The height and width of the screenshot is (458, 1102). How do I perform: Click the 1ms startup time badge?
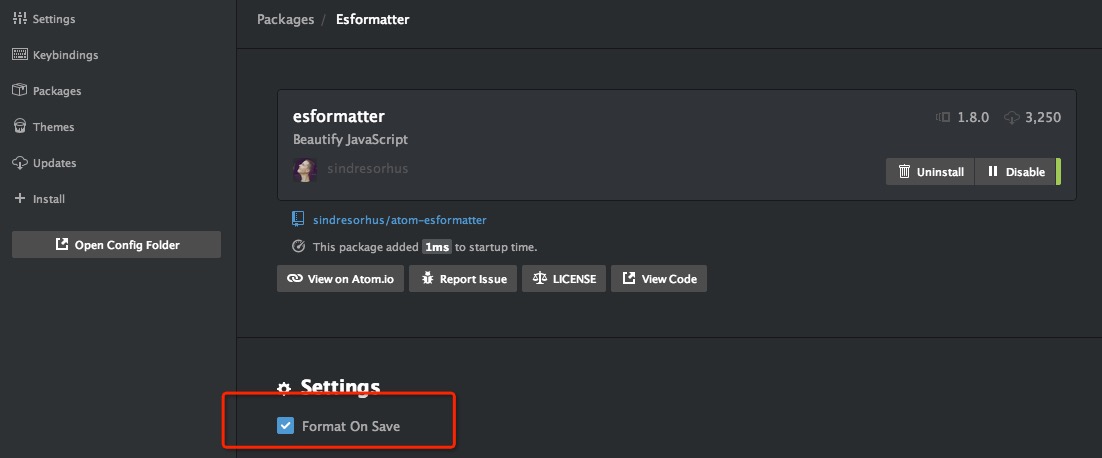pyautogui.click(x=436, y=247)
